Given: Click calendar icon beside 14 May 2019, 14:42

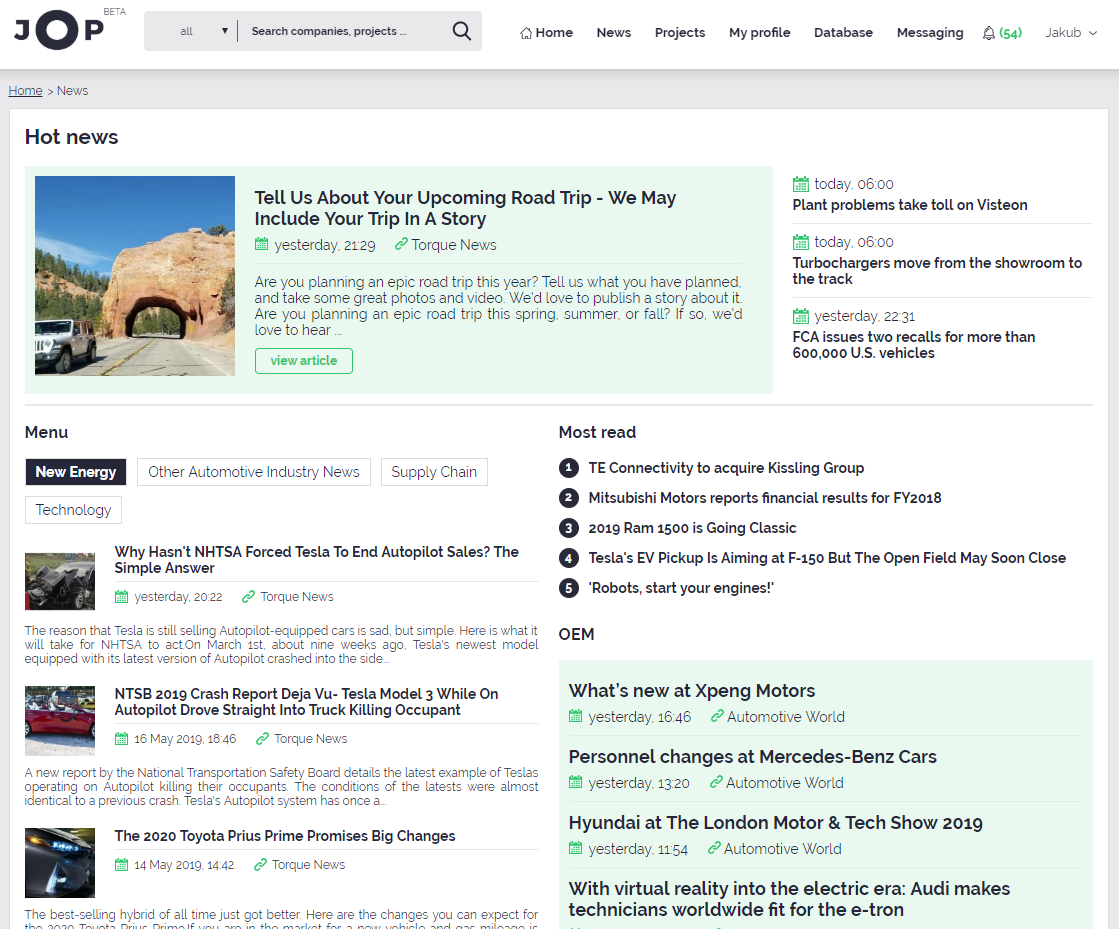Looking at the screenshot, I should tap(121, 865).
